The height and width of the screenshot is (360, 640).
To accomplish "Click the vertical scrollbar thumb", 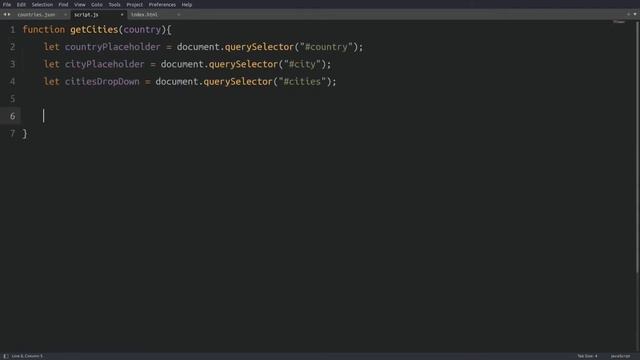I will 638,147.
